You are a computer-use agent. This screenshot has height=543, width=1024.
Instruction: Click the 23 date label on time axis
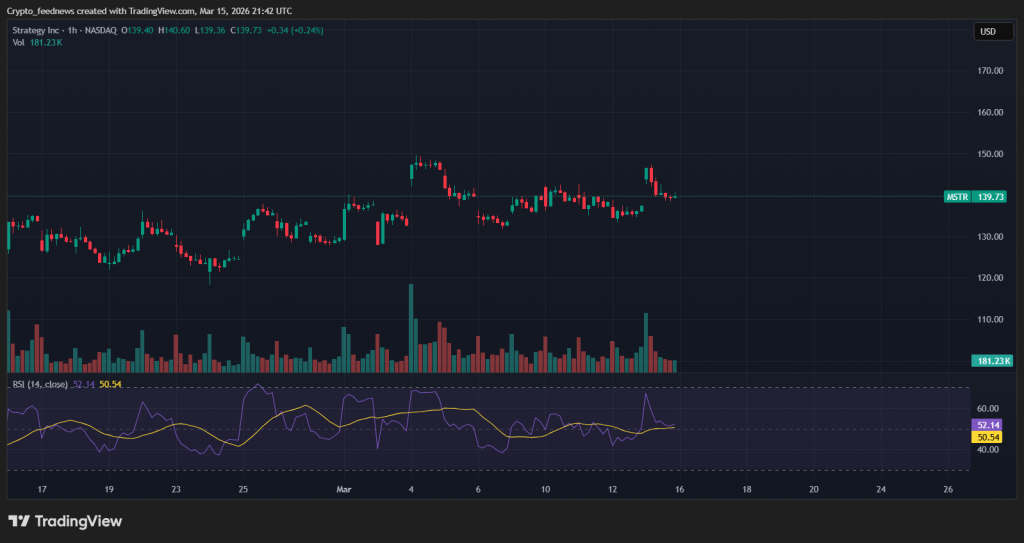[176, 489]
